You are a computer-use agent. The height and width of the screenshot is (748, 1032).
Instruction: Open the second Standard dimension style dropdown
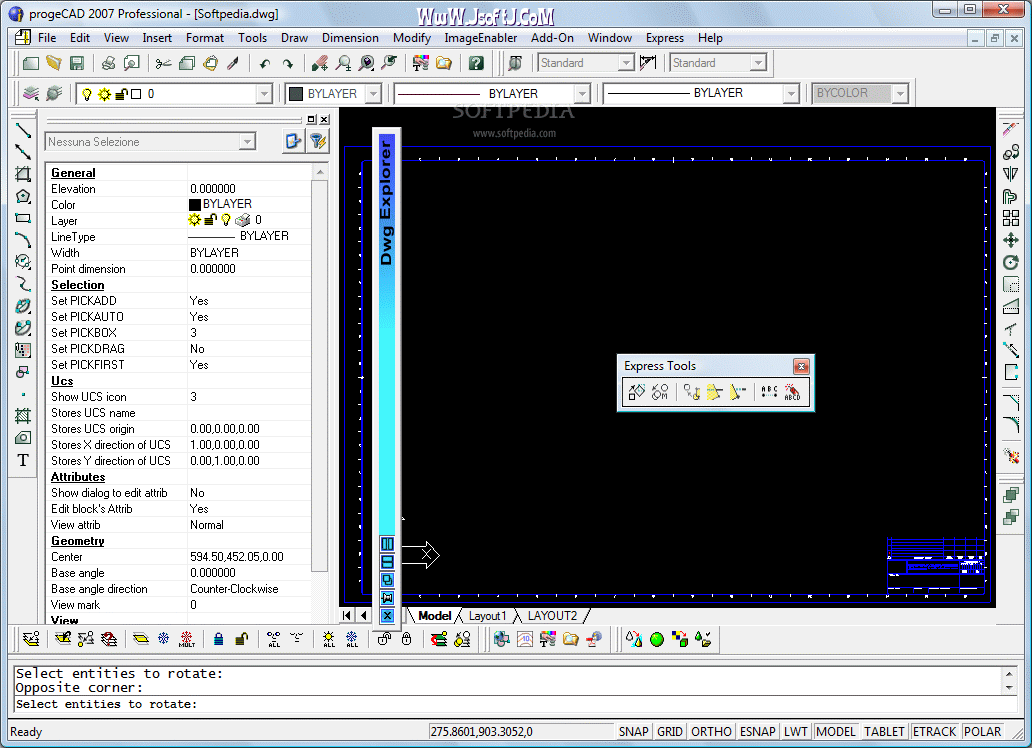[758, 63]
